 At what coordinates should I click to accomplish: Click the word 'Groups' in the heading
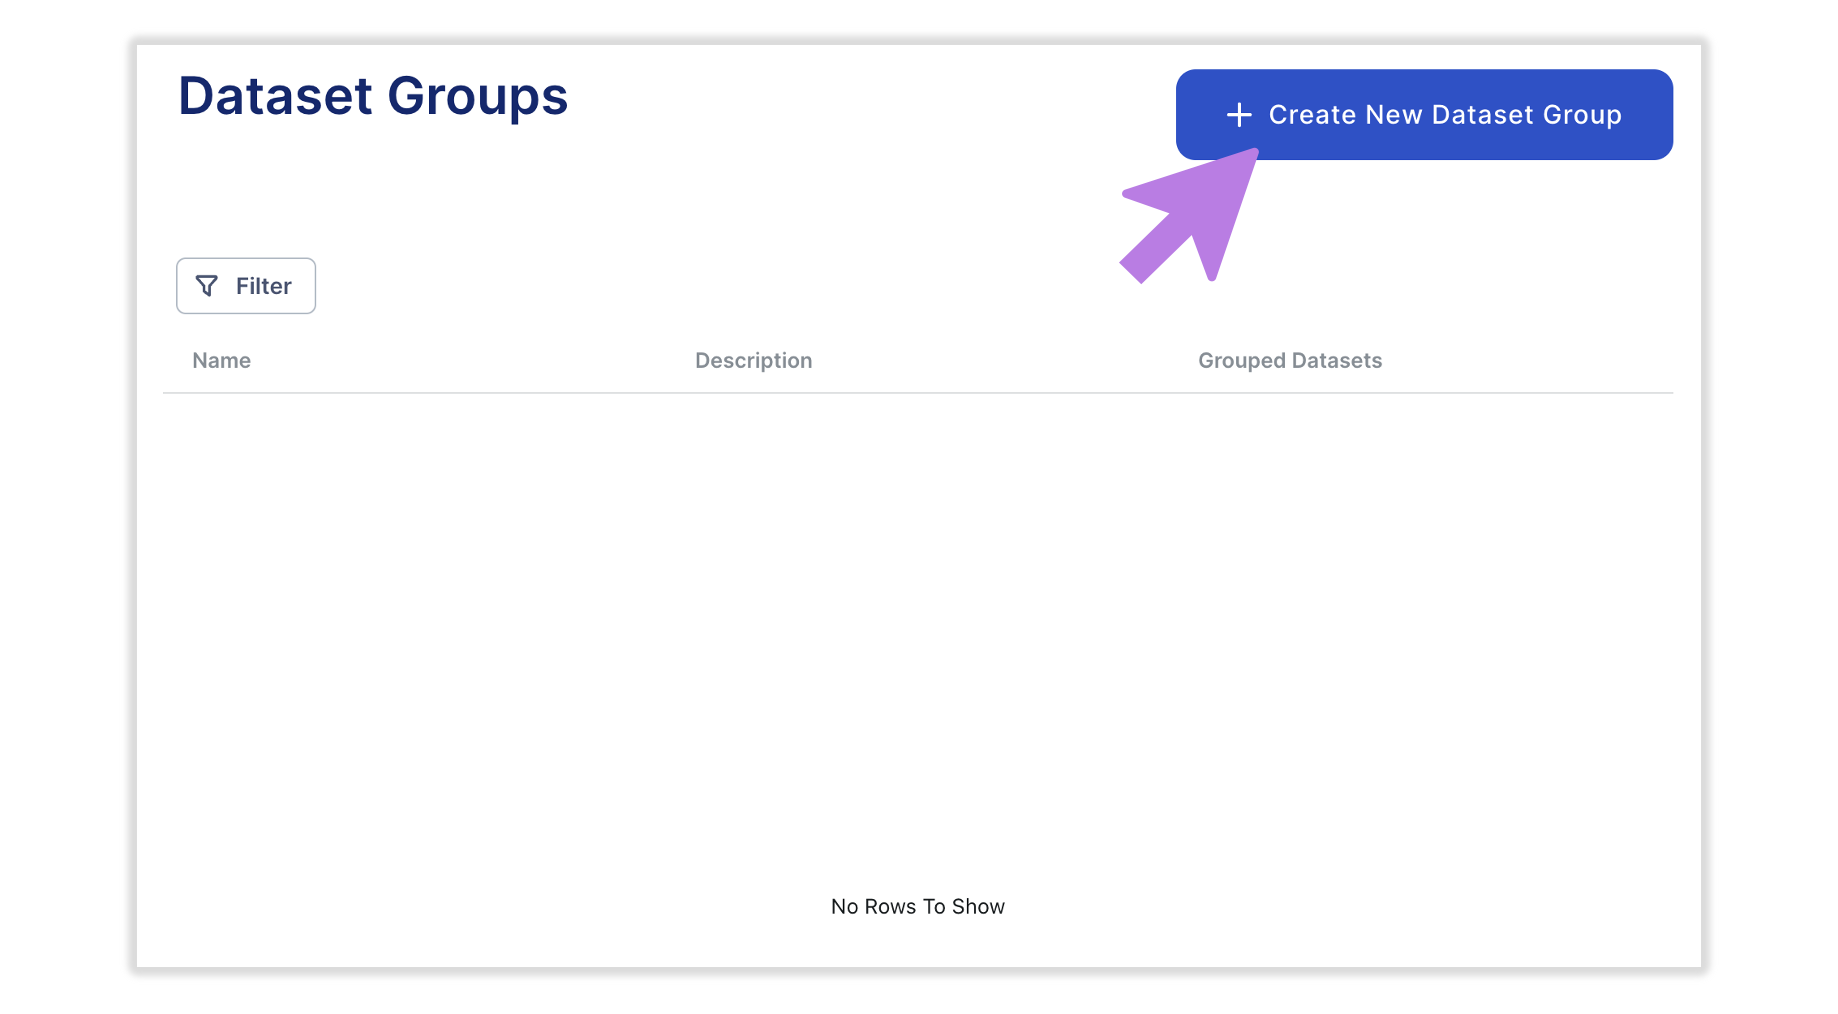coord(478,98)
